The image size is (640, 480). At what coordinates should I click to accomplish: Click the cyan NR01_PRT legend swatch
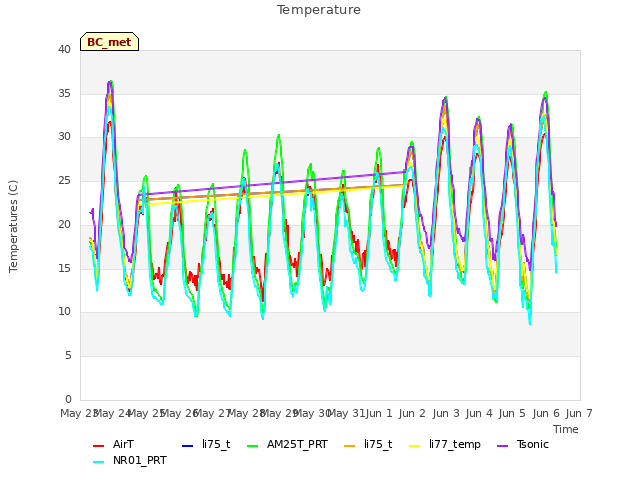(x=98, y=462)
